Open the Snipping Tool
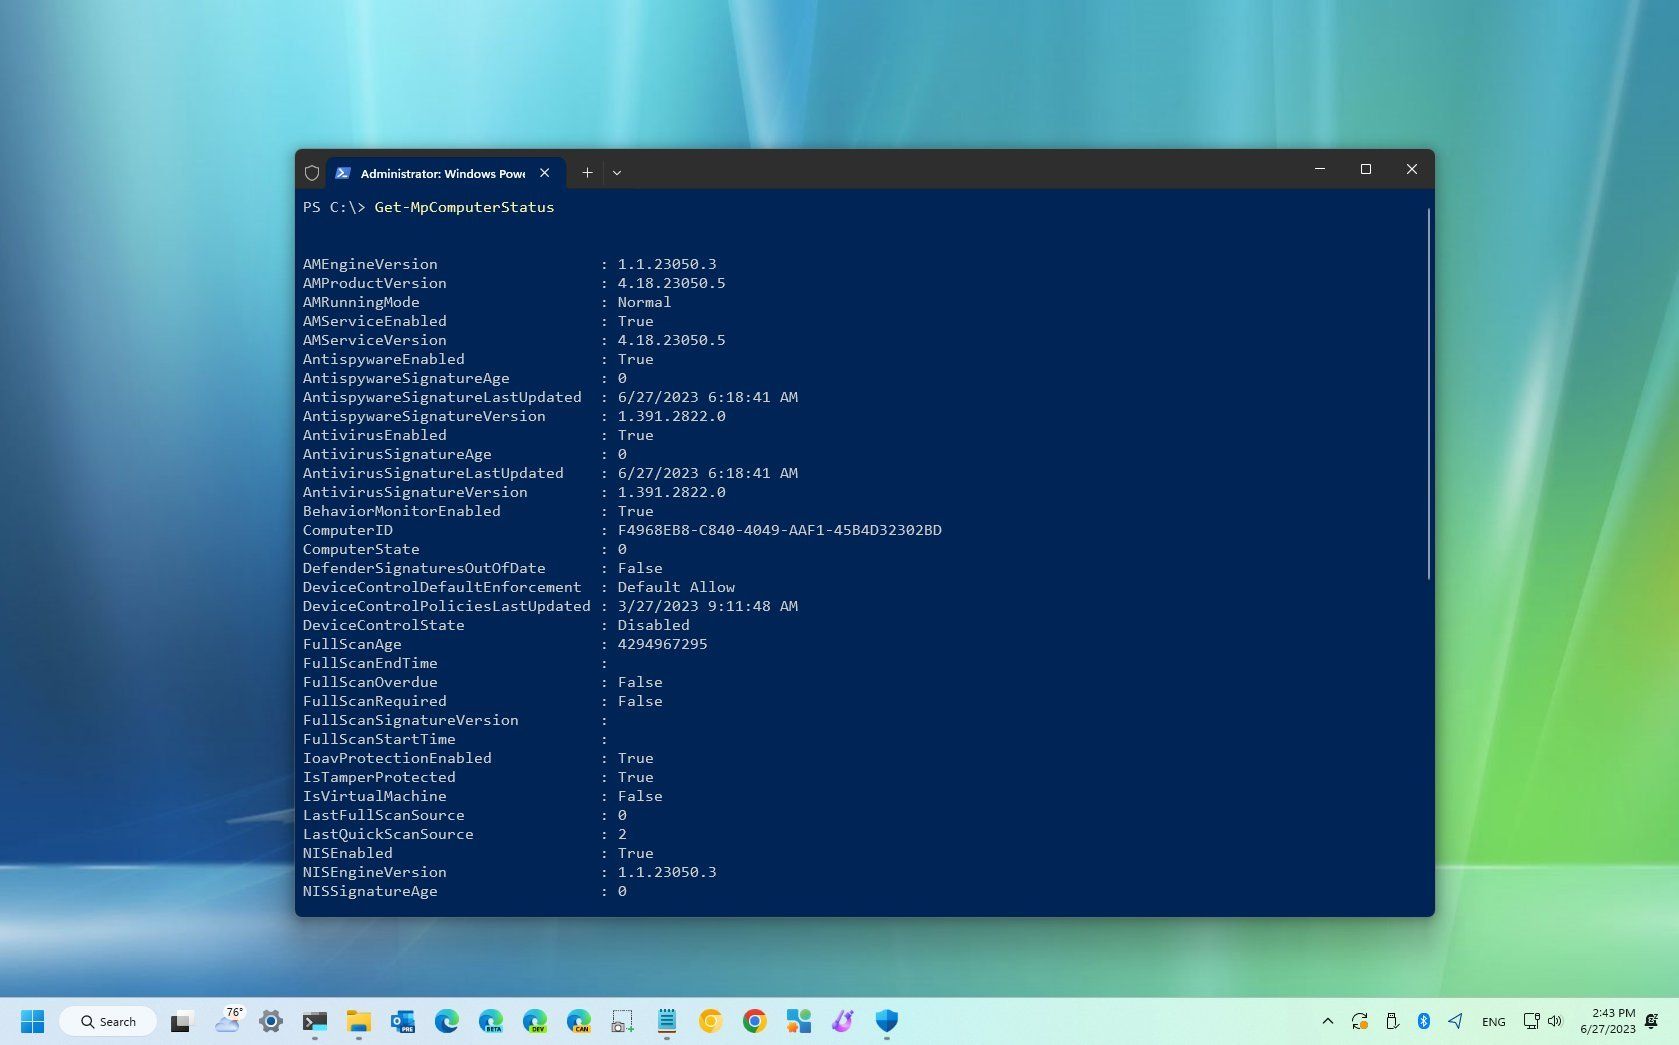 click(620, 1021)
